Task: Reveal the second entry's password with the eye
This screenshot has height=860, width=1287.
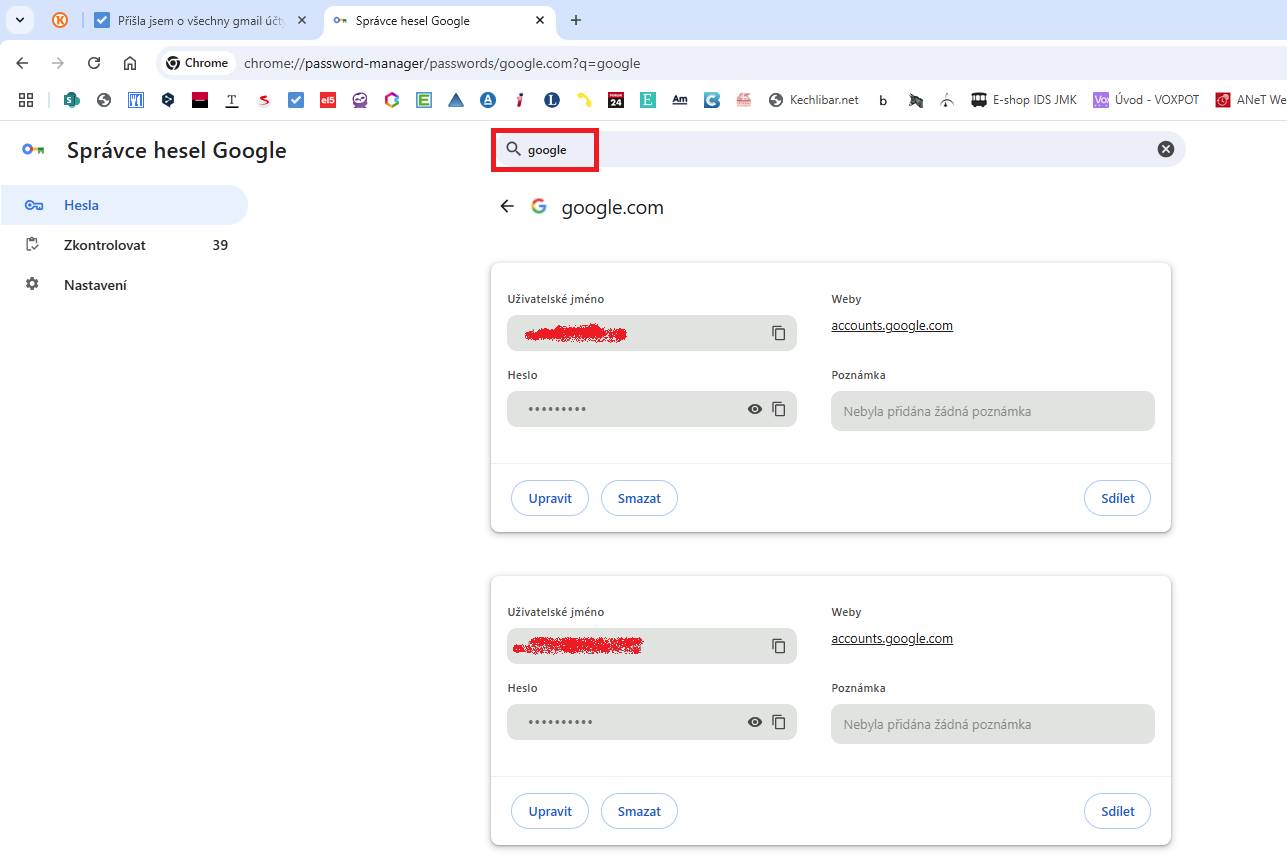Action: pyautogui.click(x=755, y=722)
